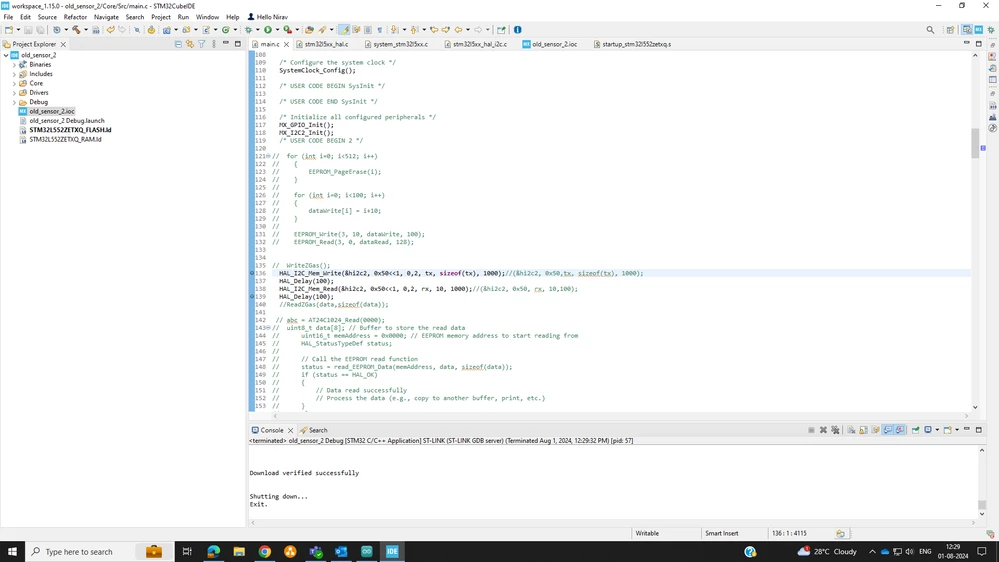Switch to system_stm32l5xx.c editor tab
The width and height of the screenshot is (999, 562).
(400, 44)
